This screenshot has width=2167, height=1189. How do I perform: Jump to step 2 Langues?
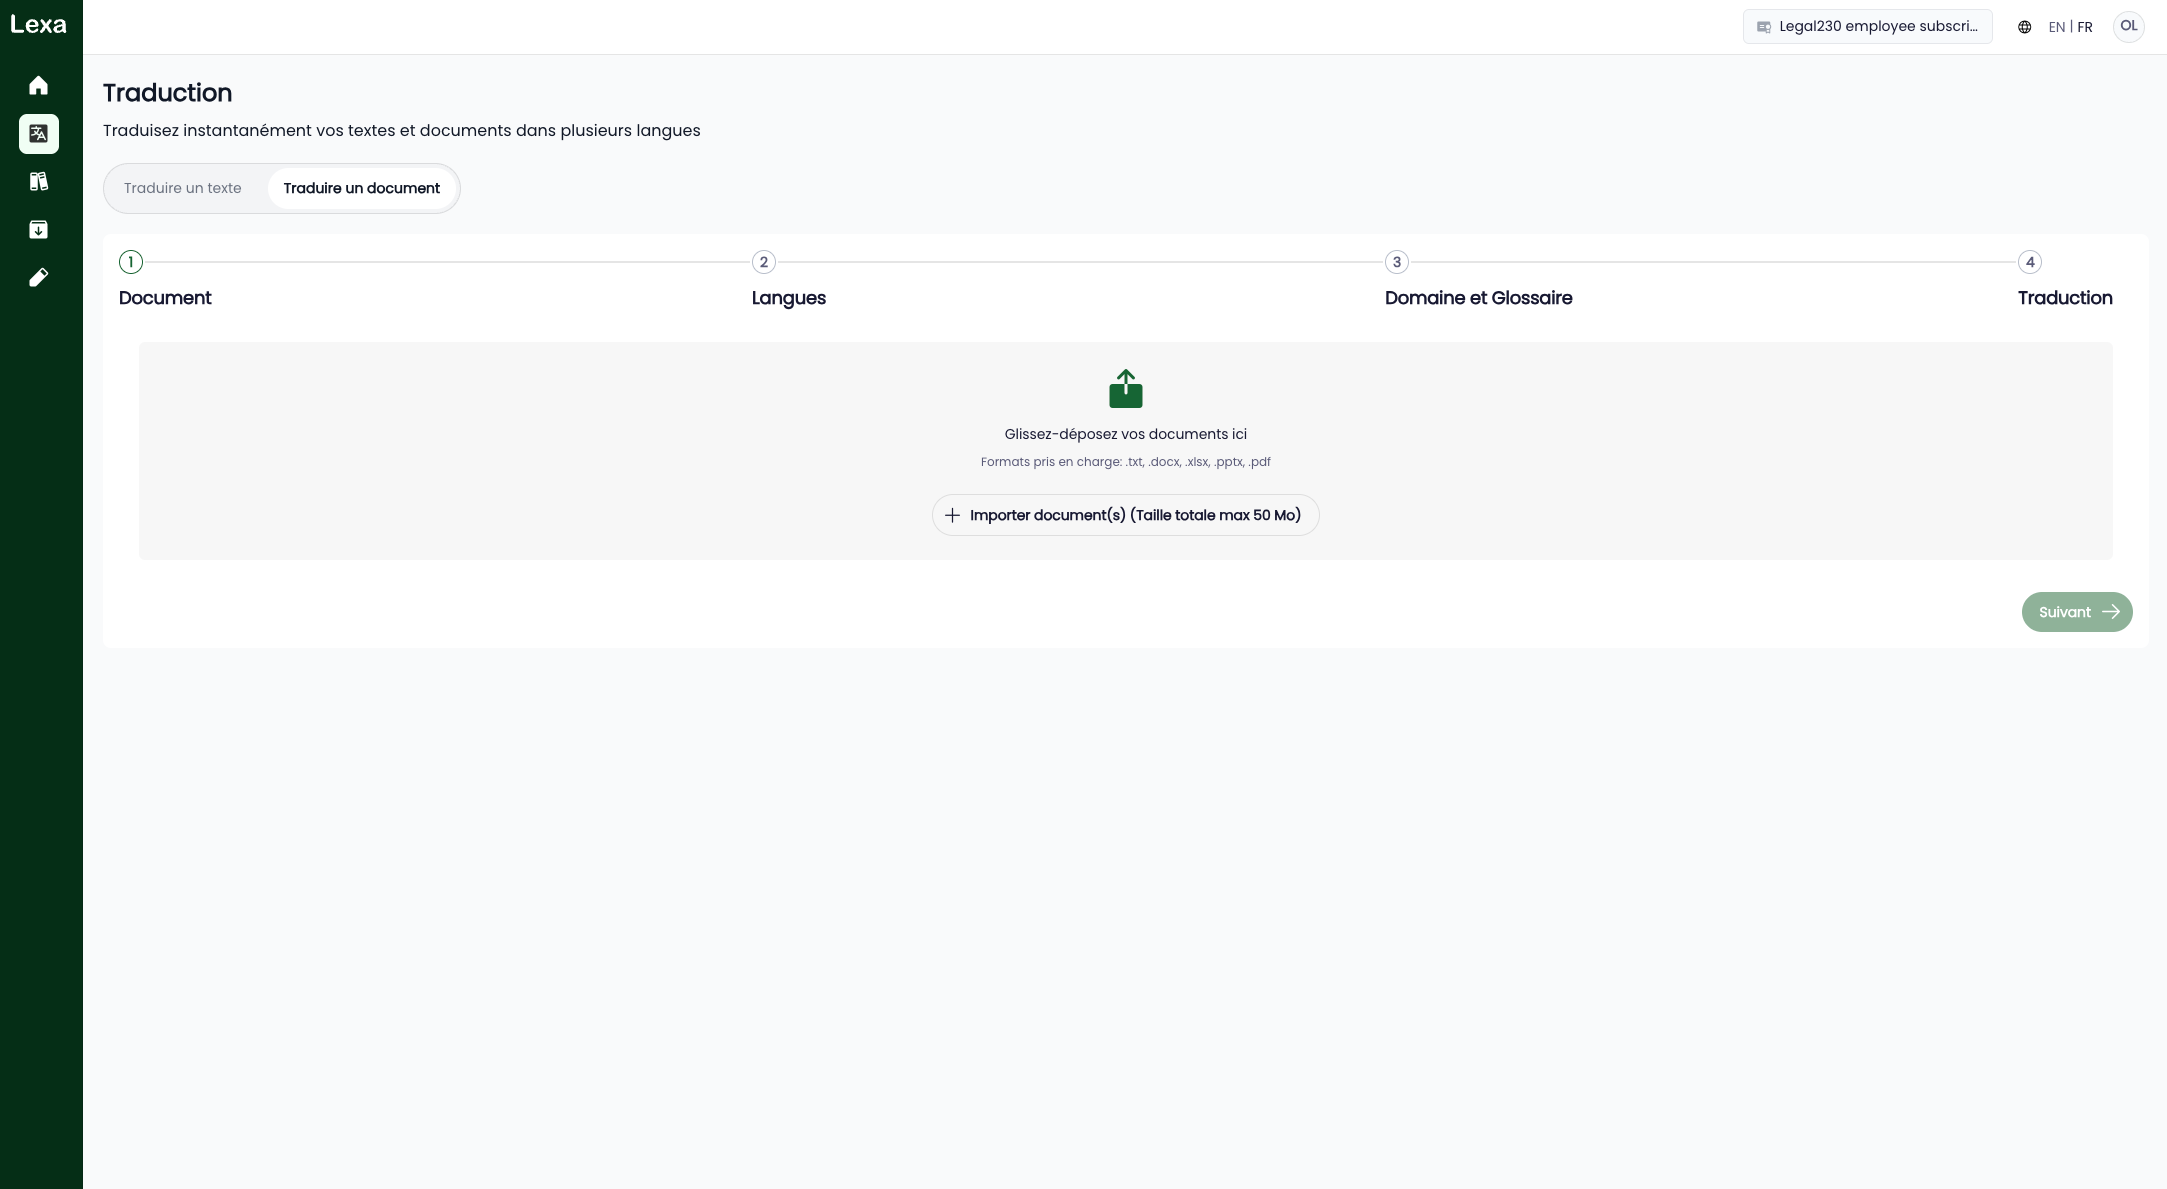pyautogui.click(x=764, y=262)
